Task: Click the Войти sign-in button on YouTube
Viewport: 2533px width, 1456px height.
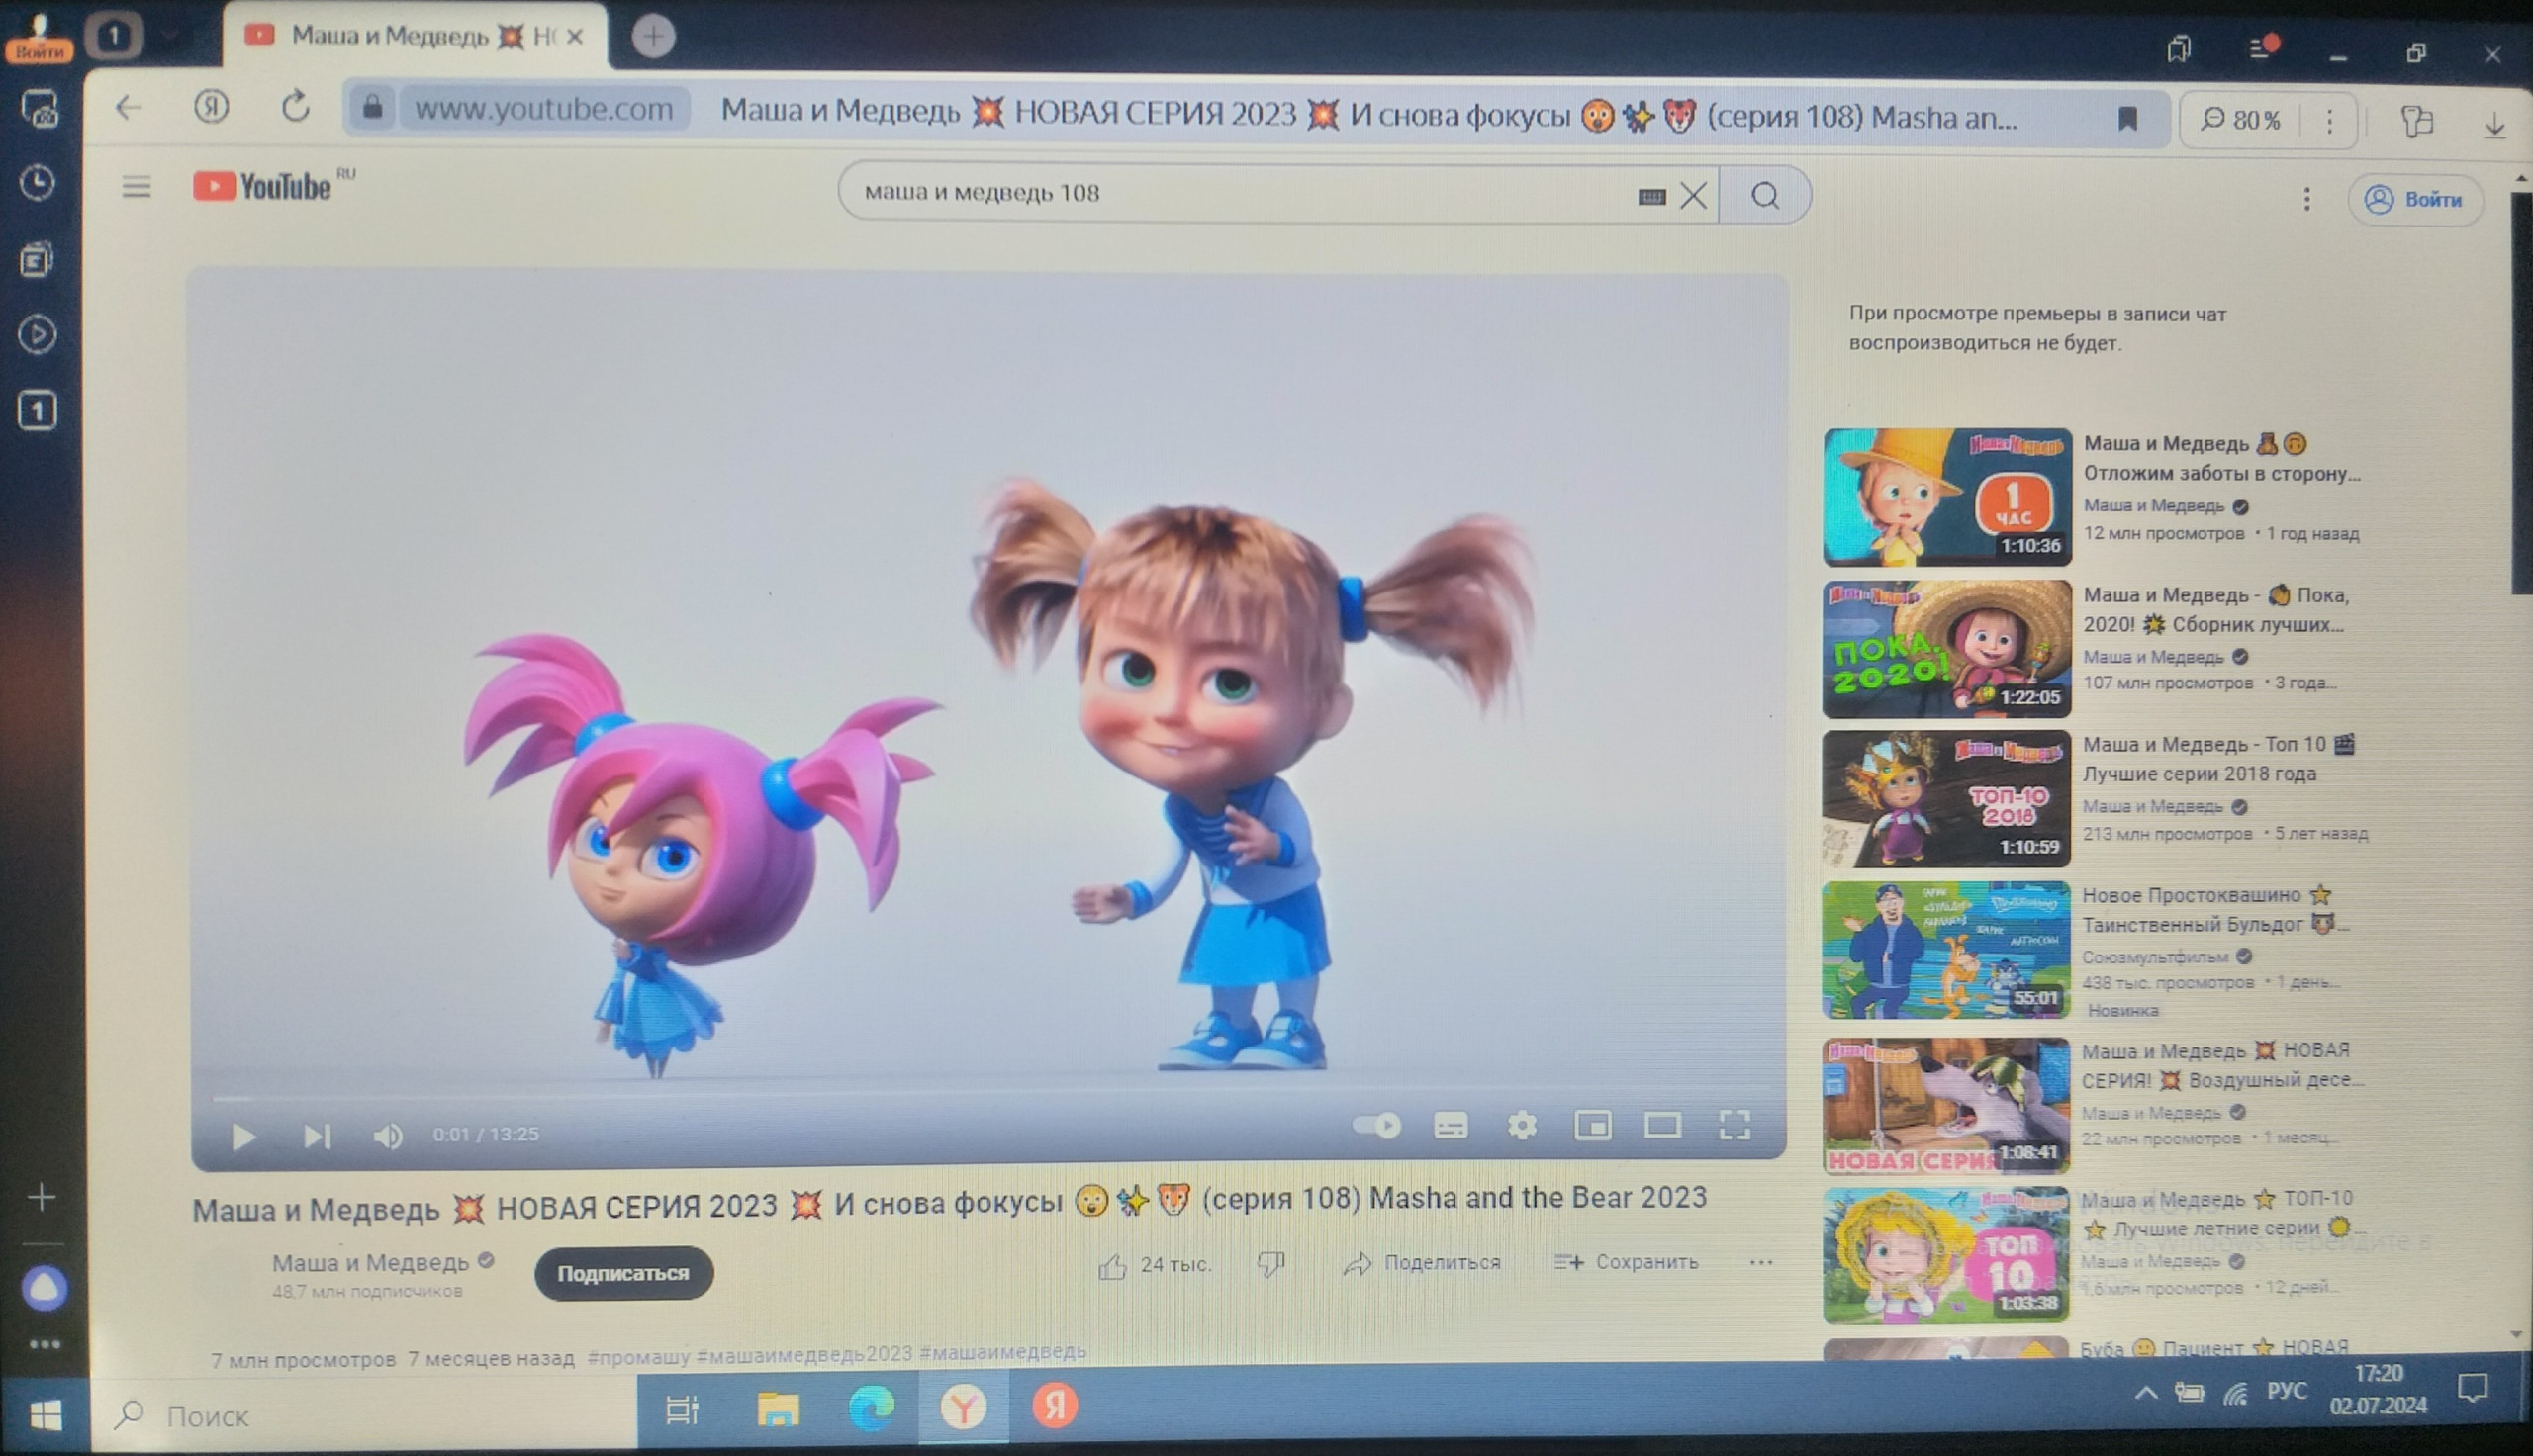Action: 2415,200
